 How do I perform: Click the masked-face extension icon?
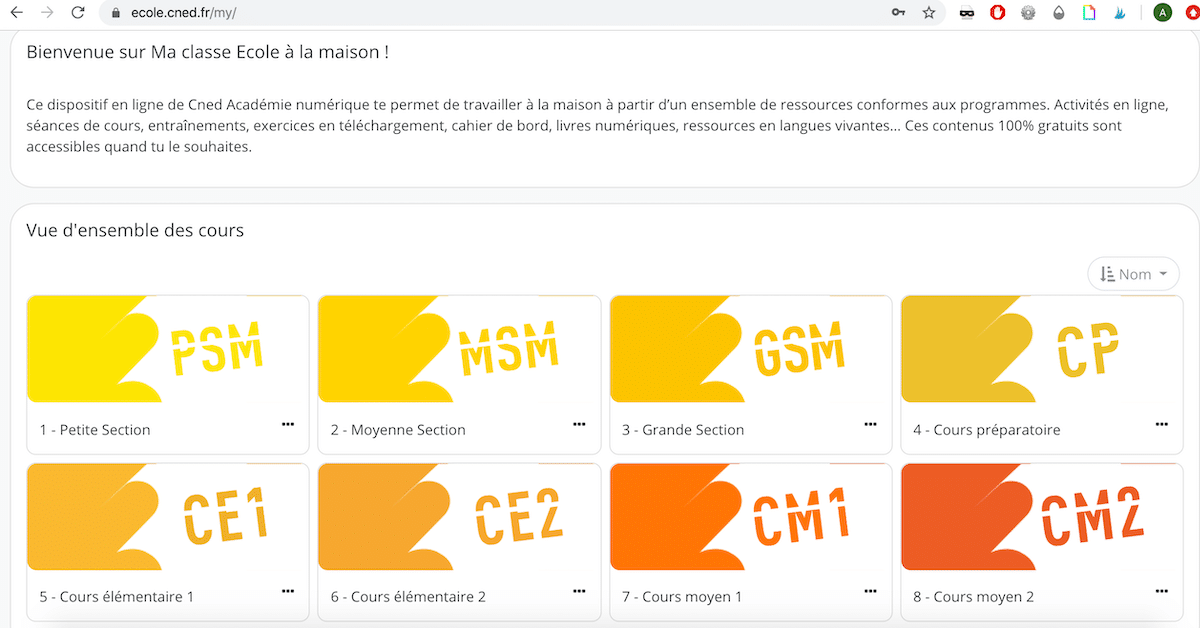(x=967, y=13)
